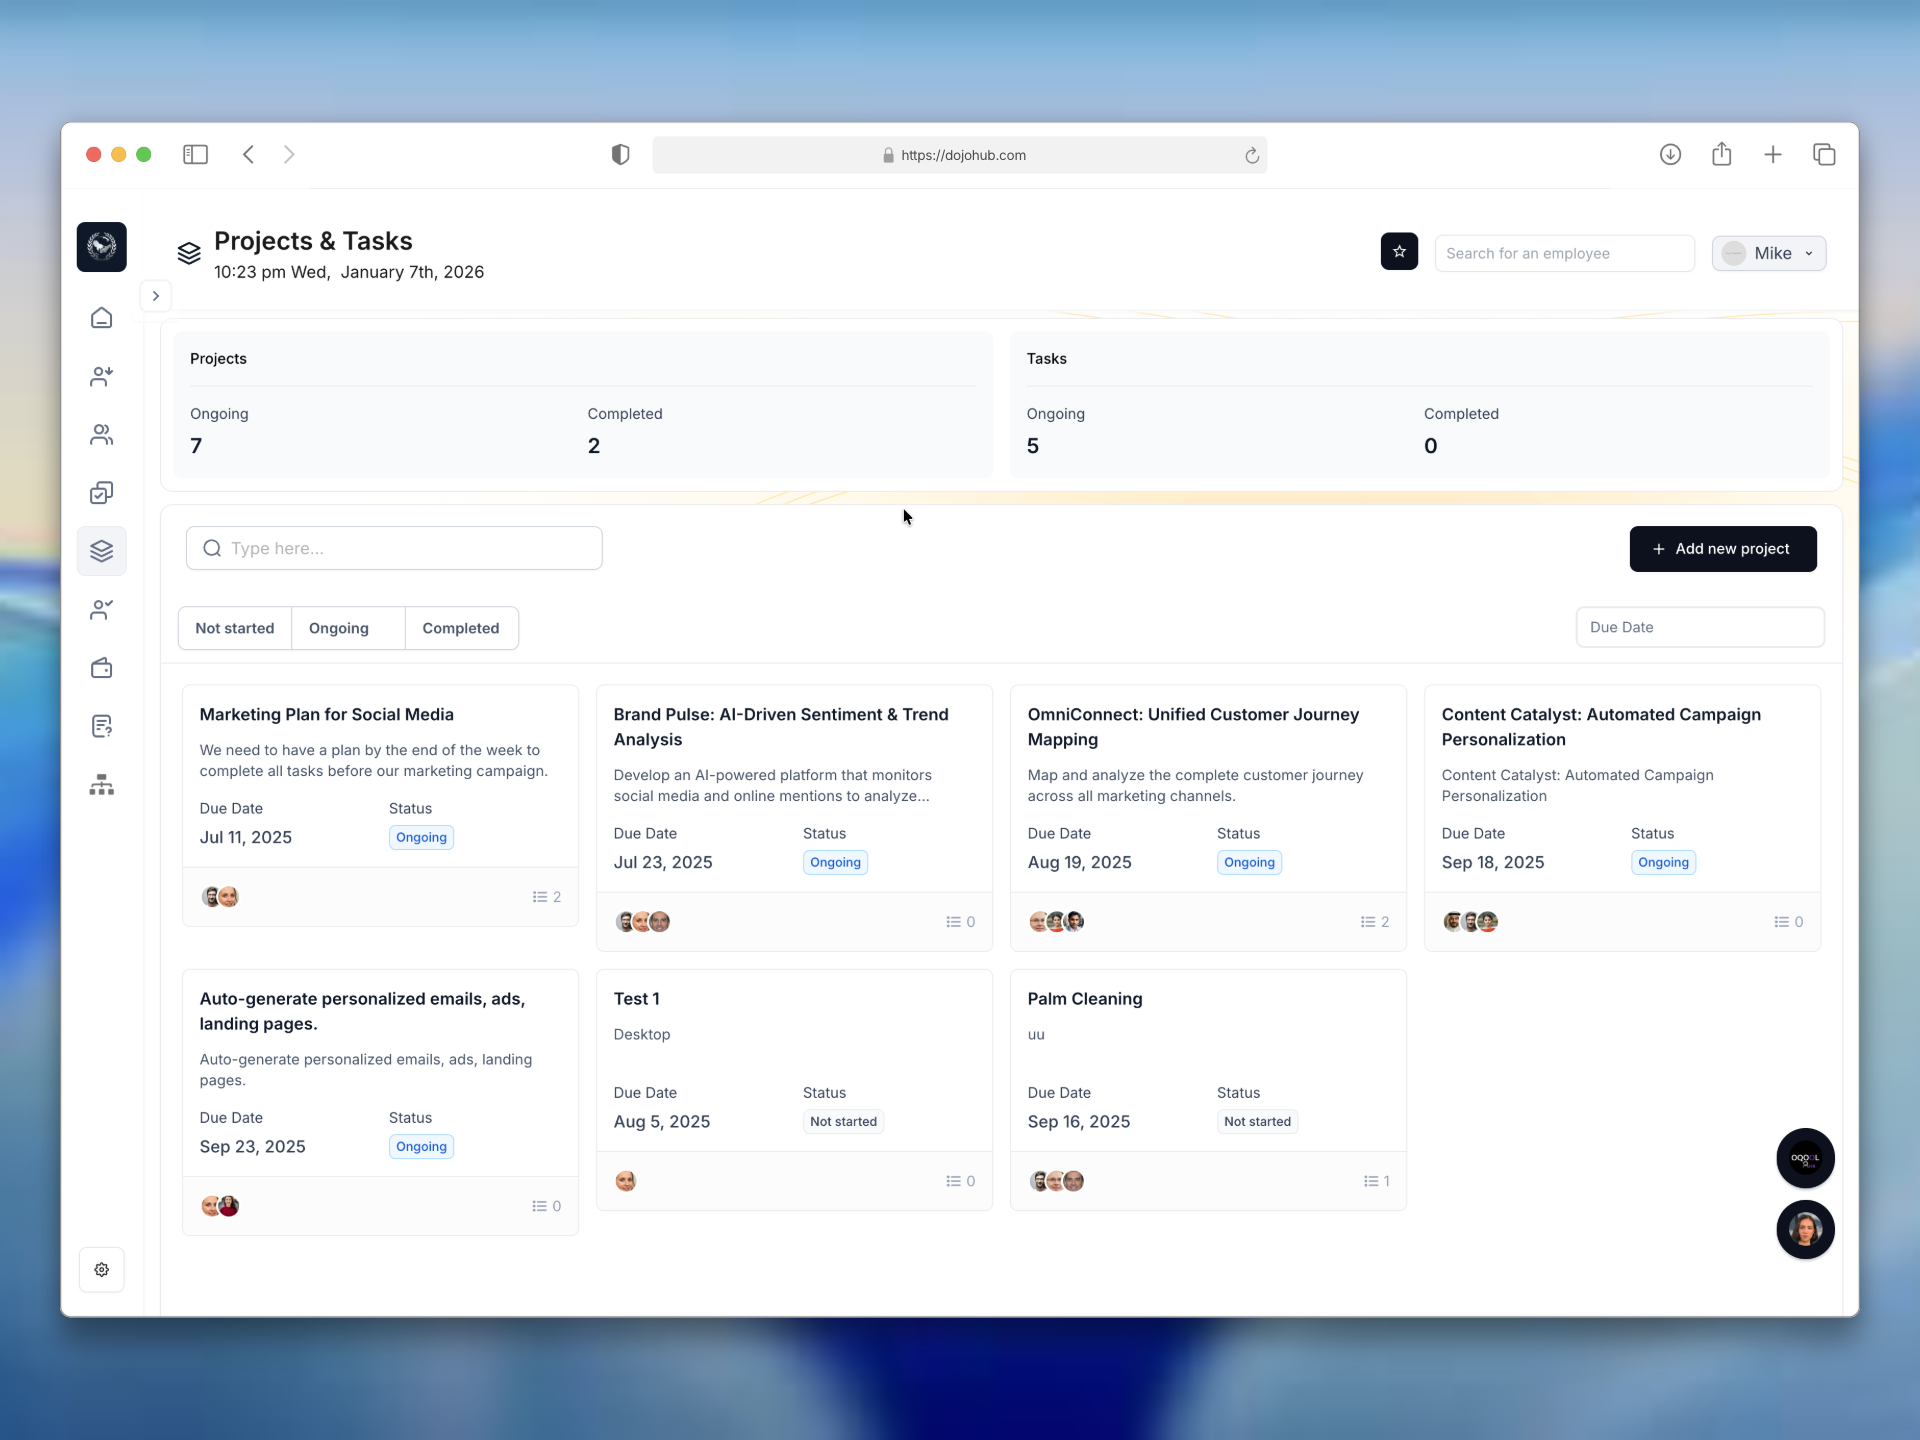This screenshot has height=1440, width=1920.
Task: Open the Mike account dropdown
Action: pyautogui.click(x=1768, y=253)
